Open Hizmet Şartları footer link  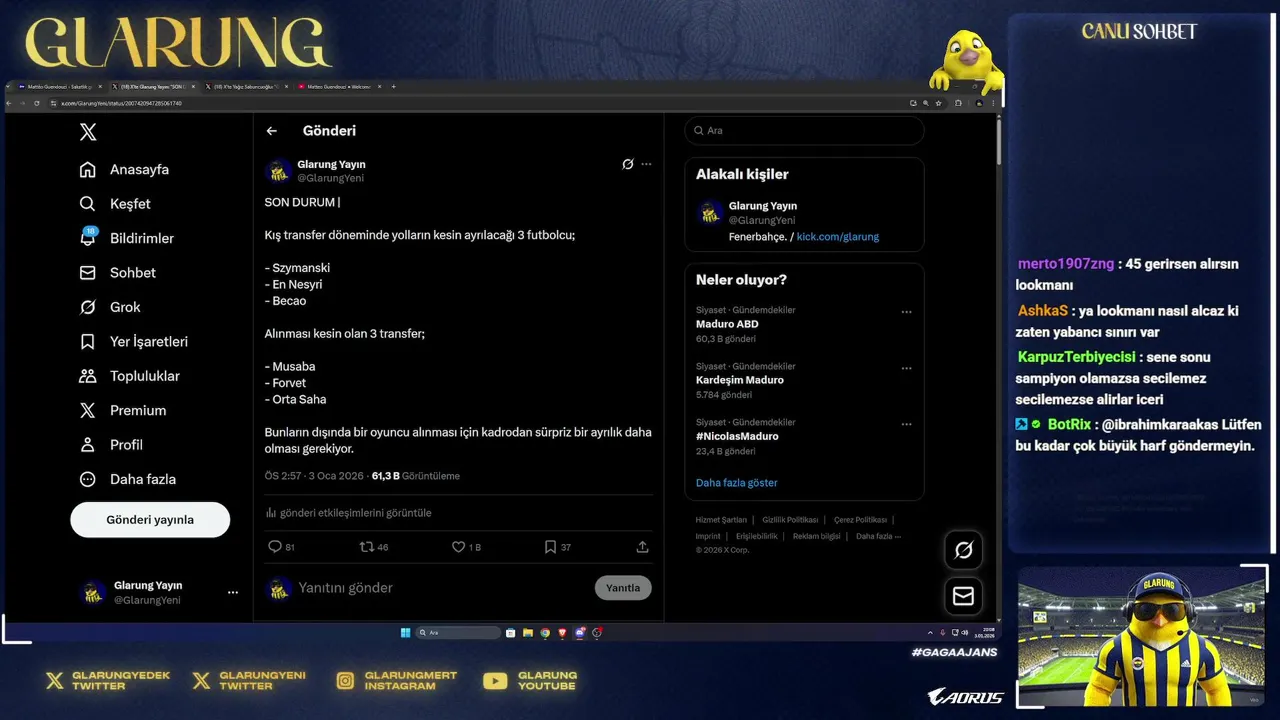721,520
